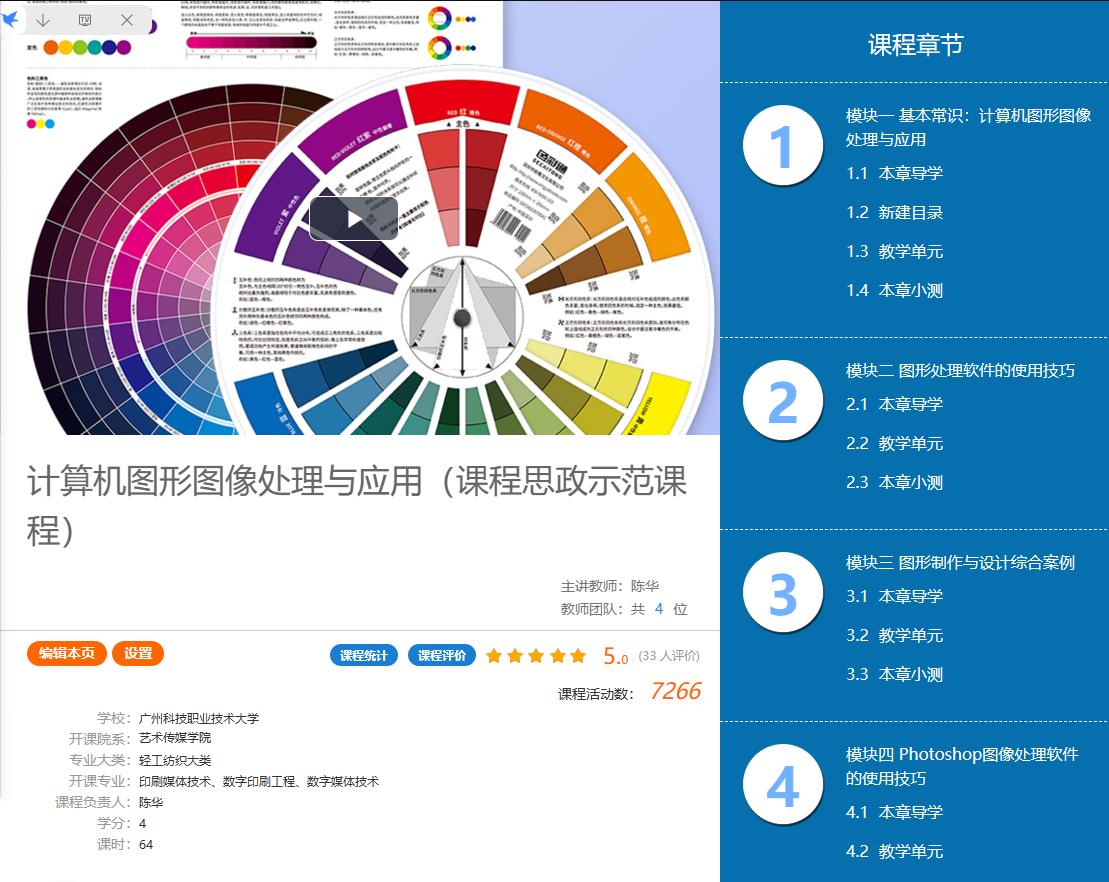Viewport: 1109px width, 882px height.
Task: Open the 设置 settings button
Action: coord(138,654)
